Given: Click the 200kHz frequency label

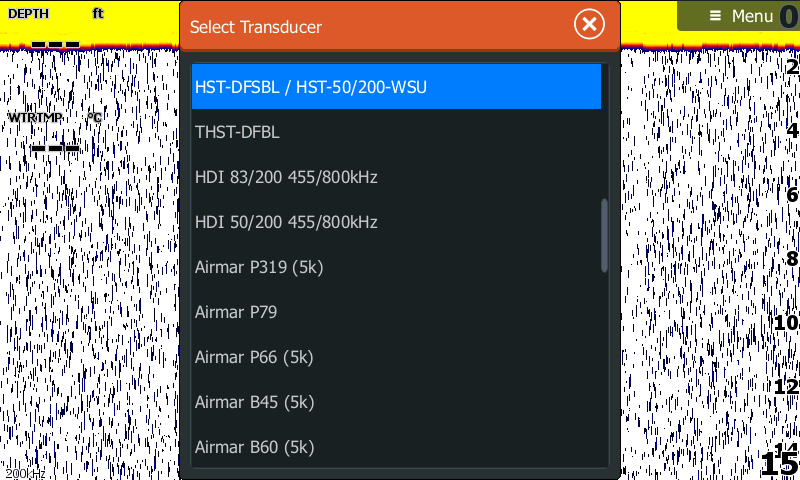Looking at the screenshot, I should pyautogui.click(x=26, y=473).
